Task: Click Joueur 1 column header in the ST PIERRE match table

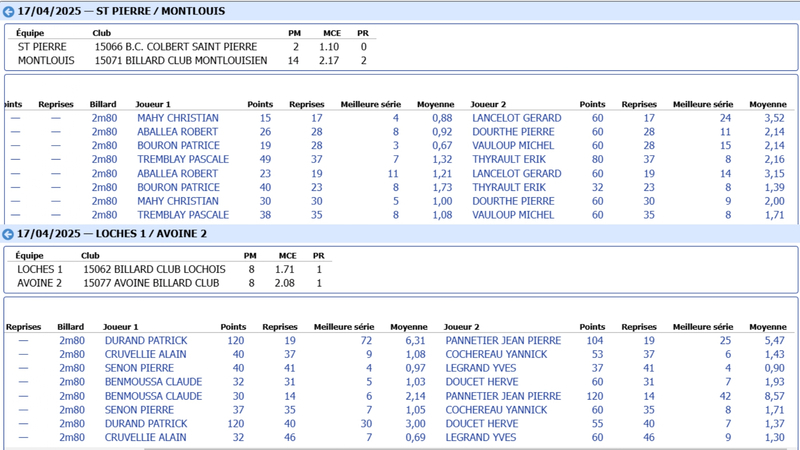Action: point(153,104)
